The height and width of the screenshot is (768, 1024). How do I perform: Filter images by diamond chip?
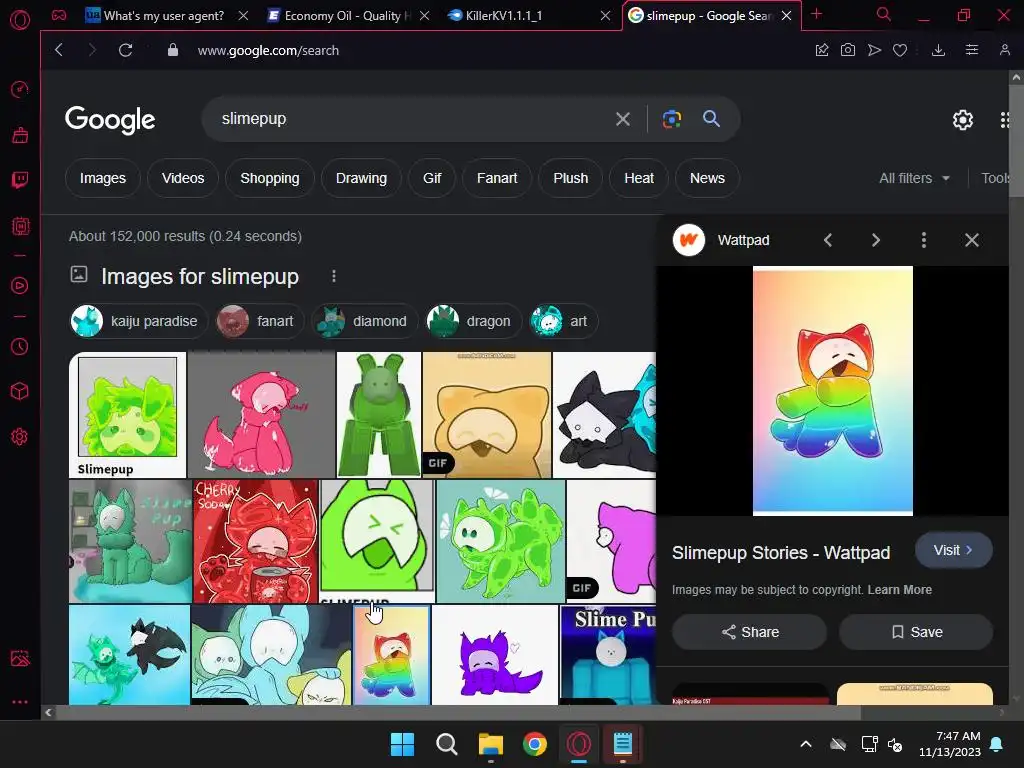(x=364, y=321)
